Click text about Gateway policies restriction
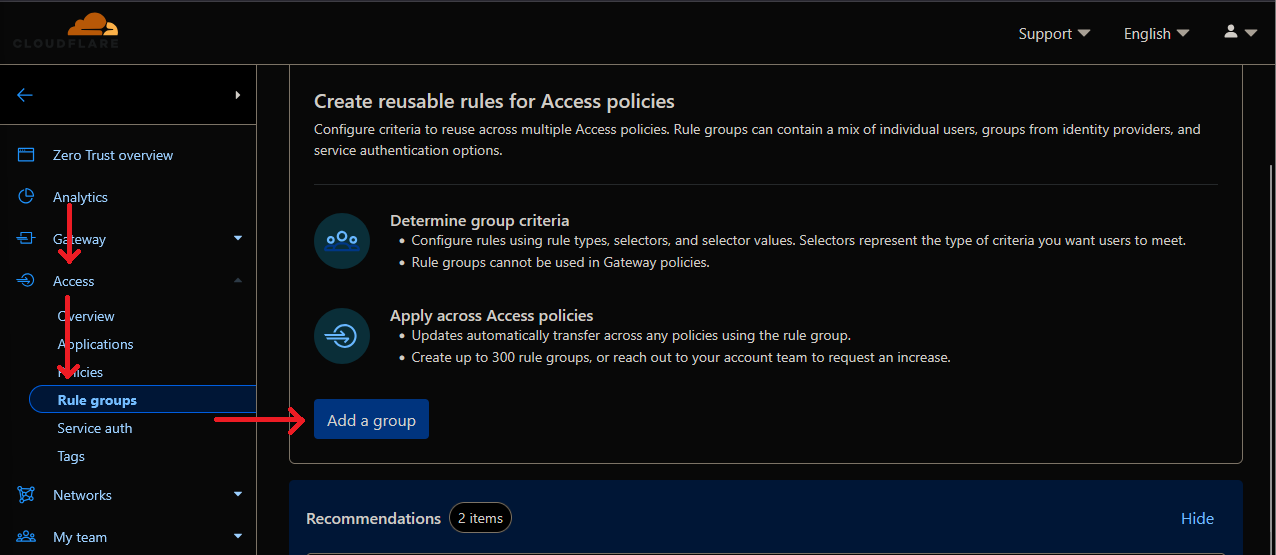1276x555 pixels. pyautogui.click(x=560, y=262)
